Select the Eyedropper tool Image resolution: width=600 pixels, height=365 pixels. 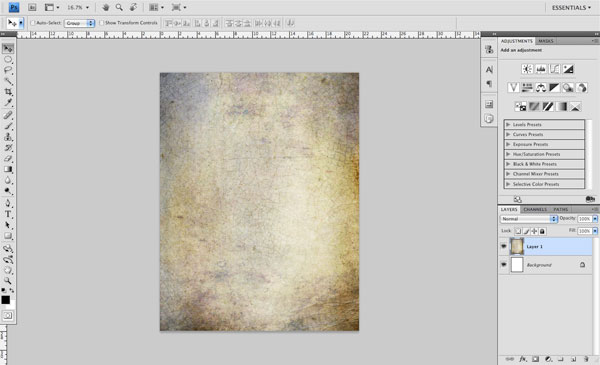tap(8, 103)
